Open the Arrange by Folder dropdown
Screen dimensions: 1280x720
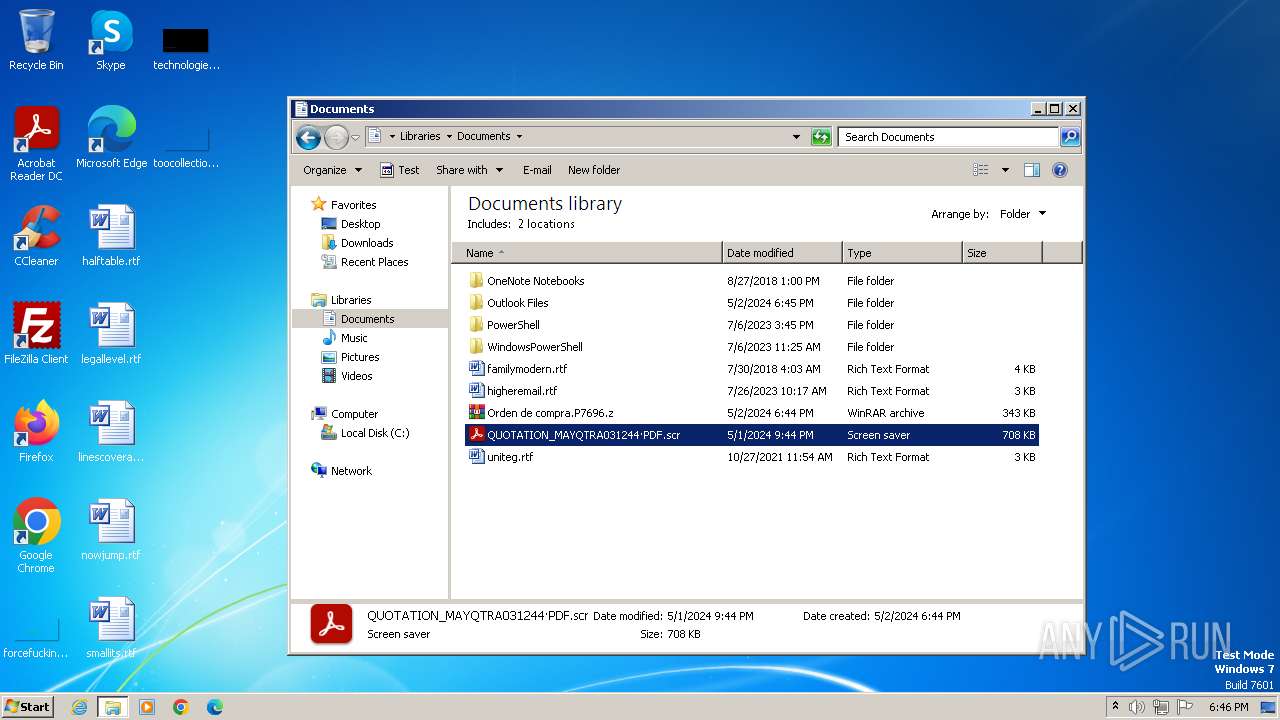pyautogui.click(x=1022, y=214)
